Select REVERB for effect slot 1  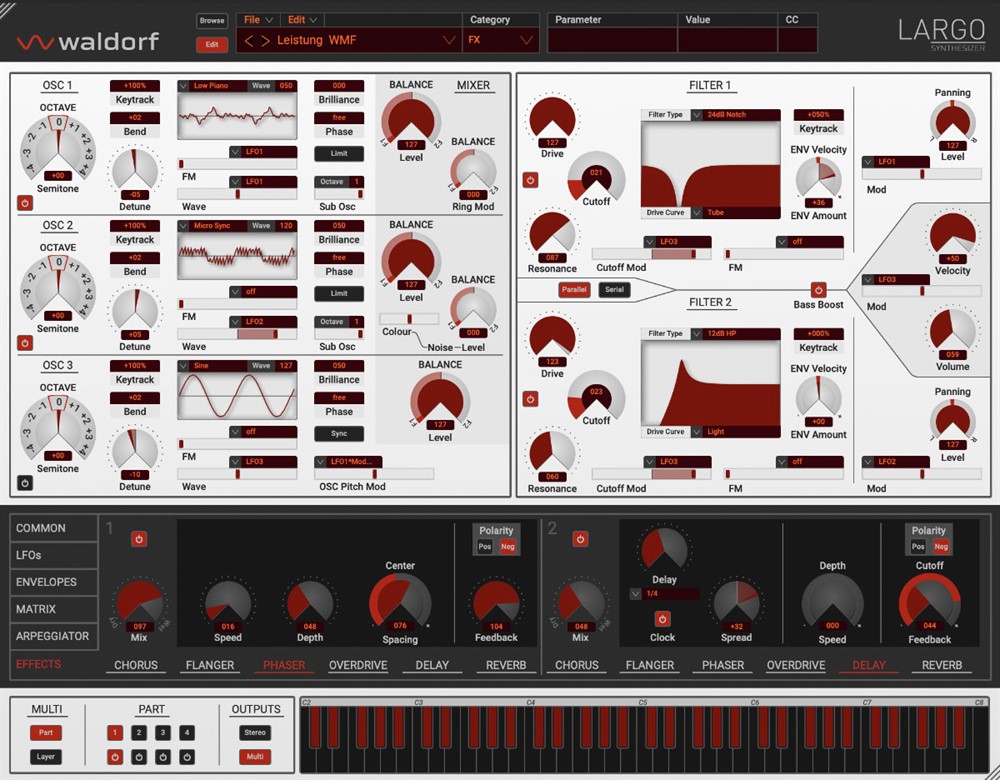pos(506,665)
